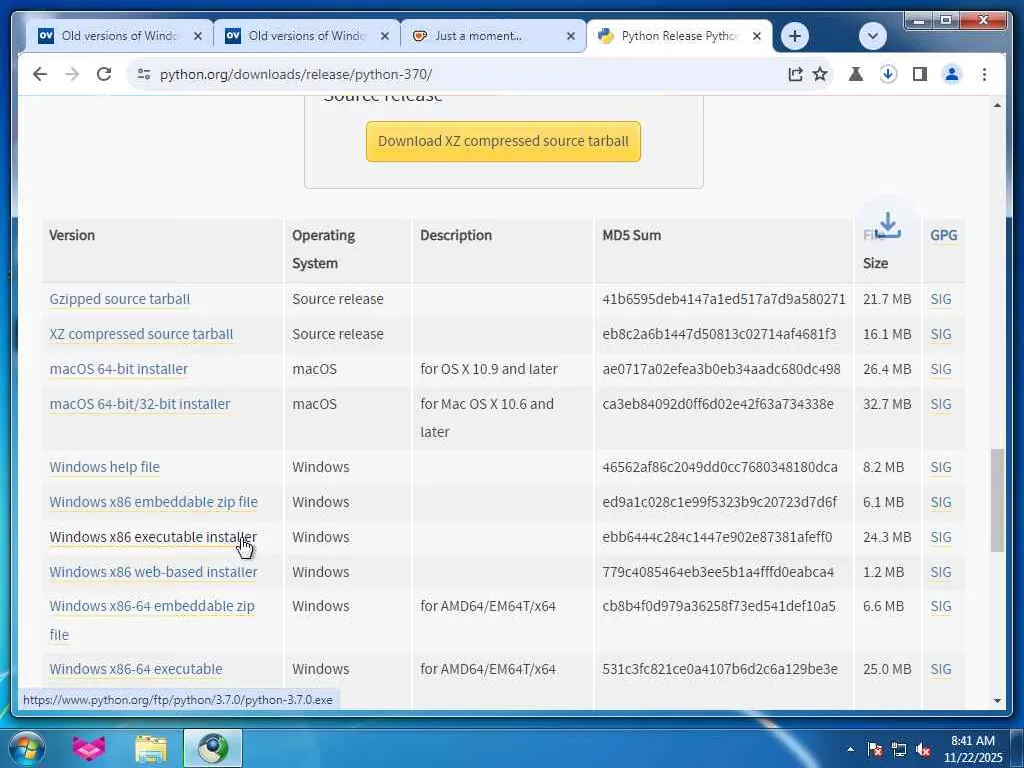Screen dimensions: 1024x768
Task: Open muted volume tray icon
Action: (x=923, y=749)
